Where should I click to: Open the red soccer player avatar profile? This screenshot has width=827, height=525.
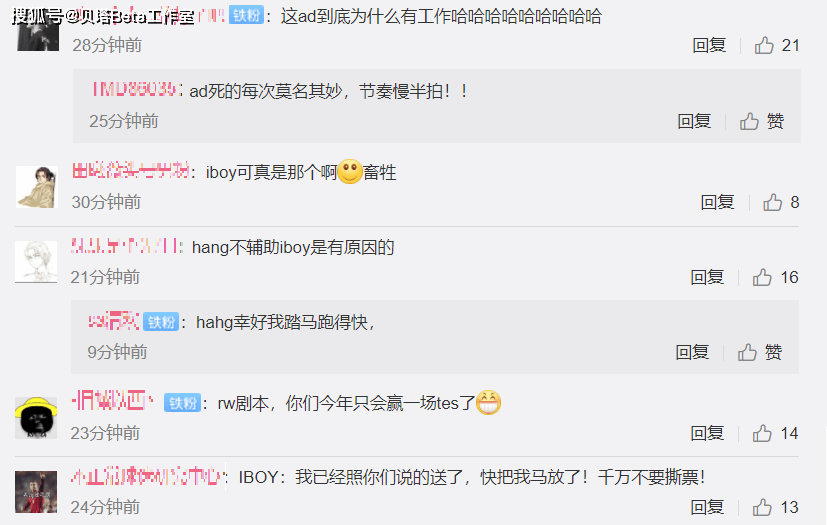tap(36, 492)
